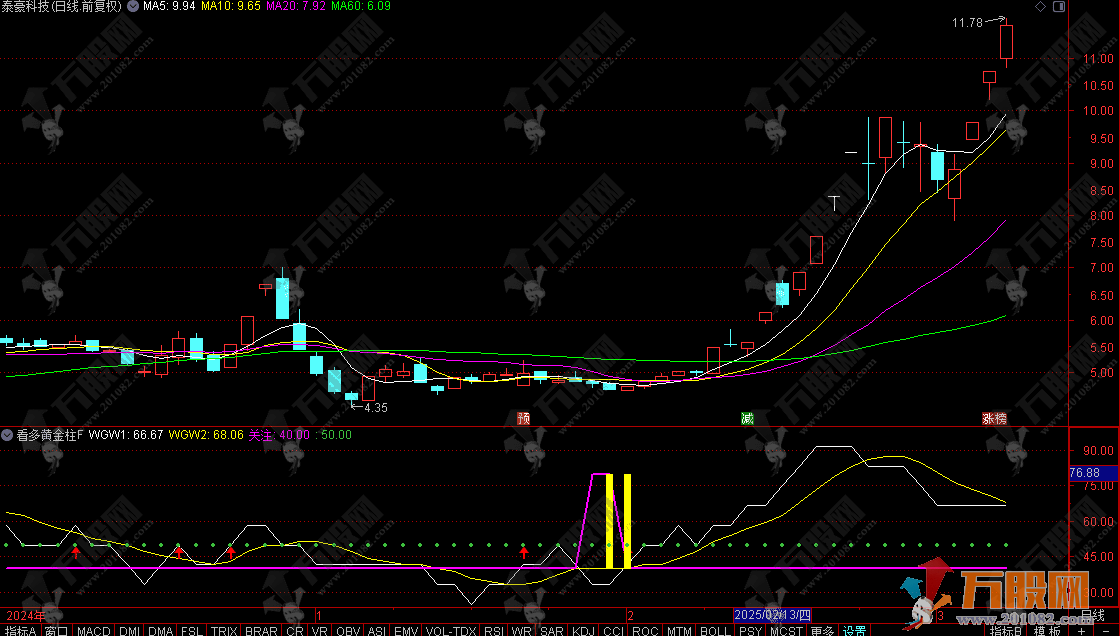Click the WGW2: 68.06 value
The width and height of the screenshot is (1120, 636).
[x=206, y=434]
